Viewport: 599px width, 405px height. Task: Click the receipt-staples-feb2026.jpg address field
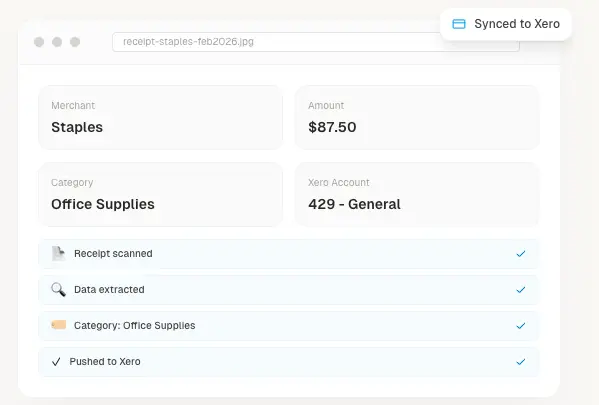point(316,42)
